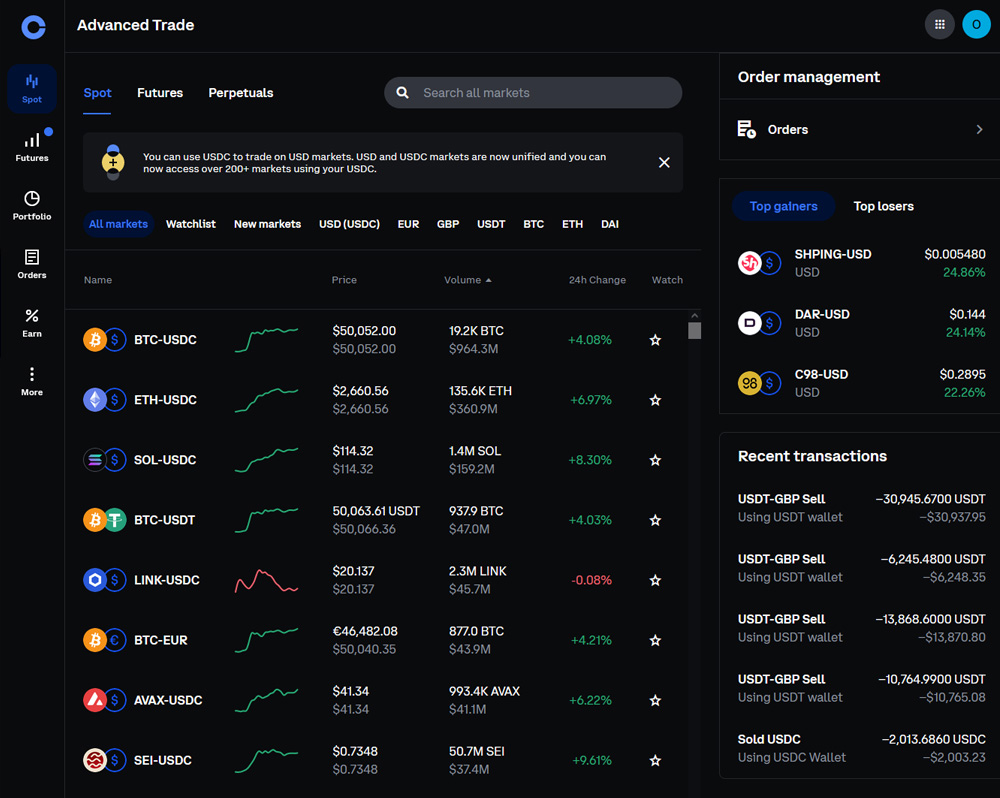This screenshot has height=798, width=1000.
Task: Star SEI-USDC to add to watchlist
Action: point(655,760)
